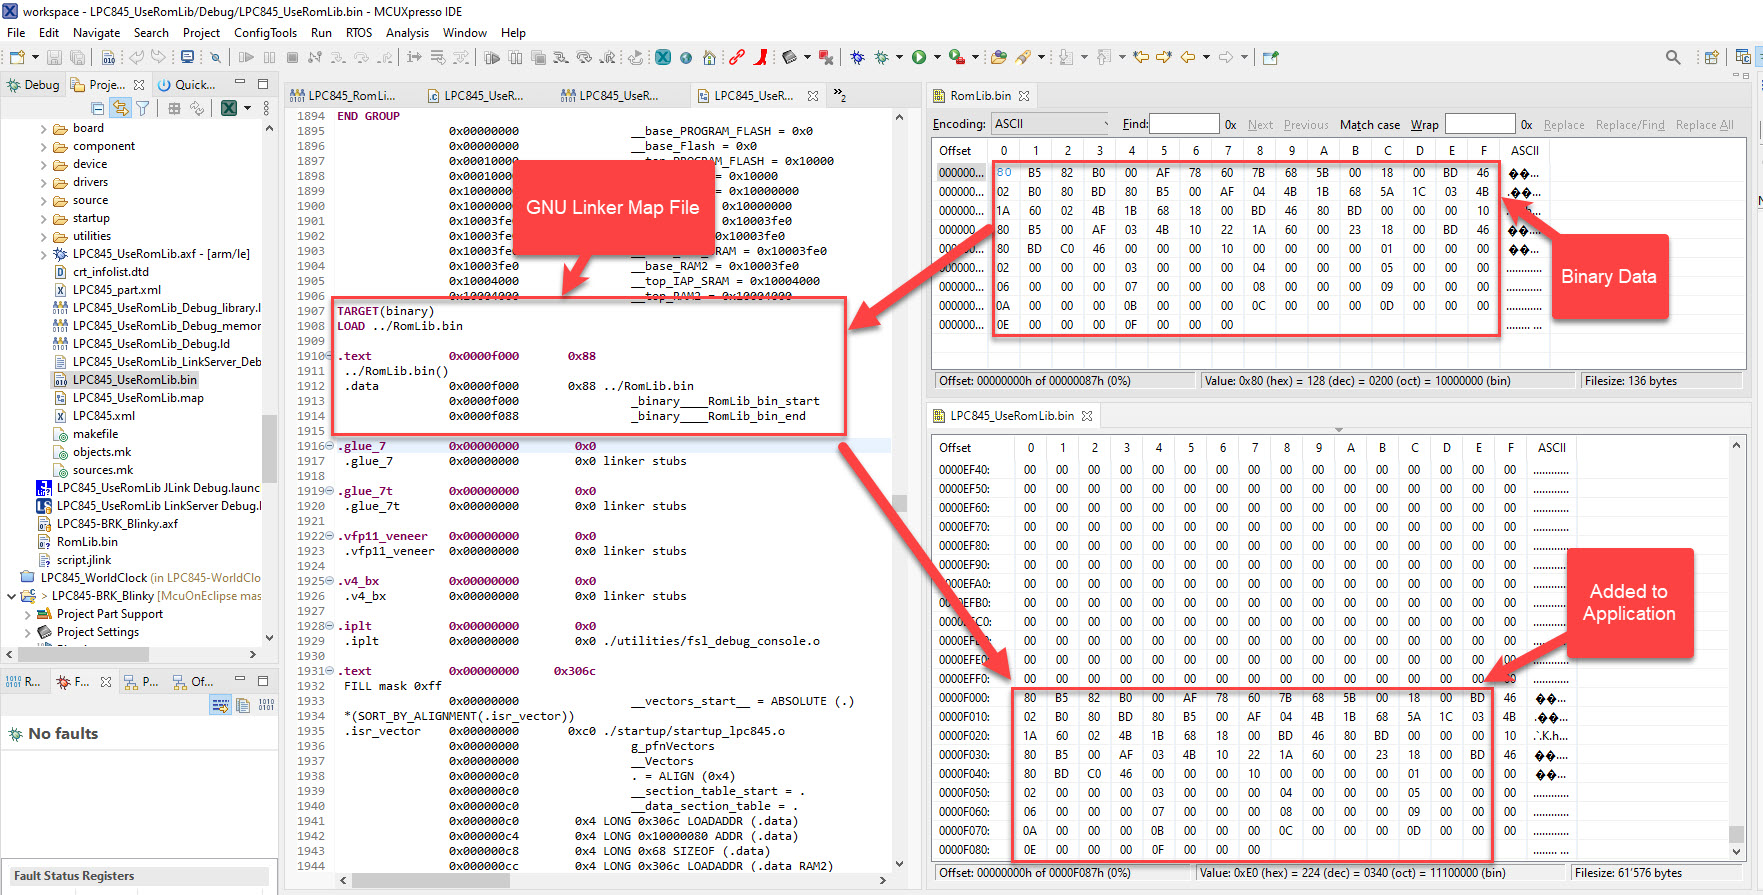Collapse the .glue_7 fold marker at line 1916
The width and height of the screenshot is (1763, 895).
pos(330,446)
